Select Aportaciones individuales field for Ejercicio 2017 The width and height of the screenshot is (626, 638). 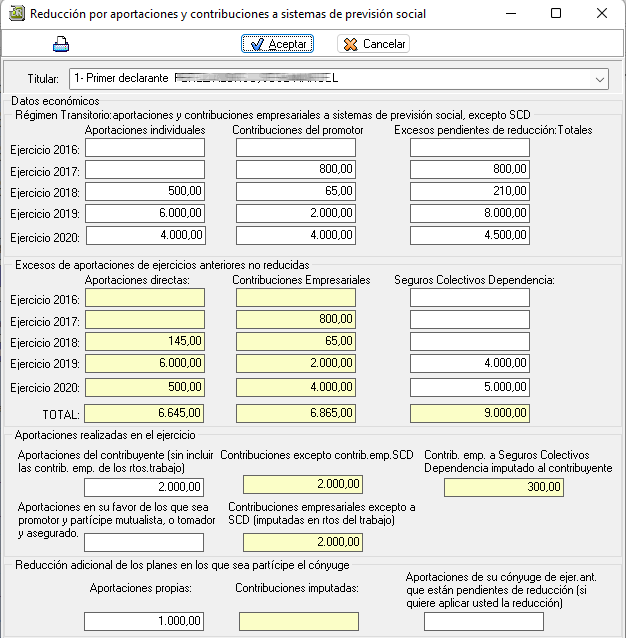pos(145,170)
